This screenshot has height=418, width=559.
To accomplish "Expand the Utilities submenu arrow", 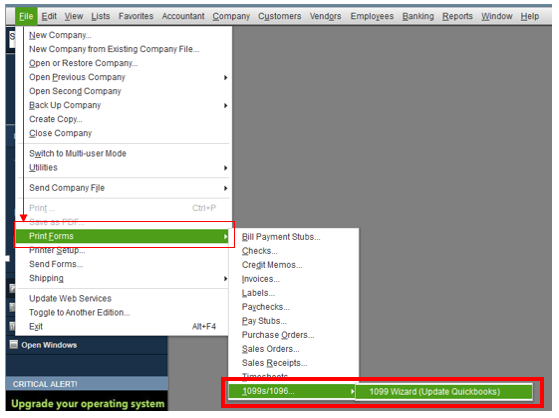I will click(x=225, y=168).
